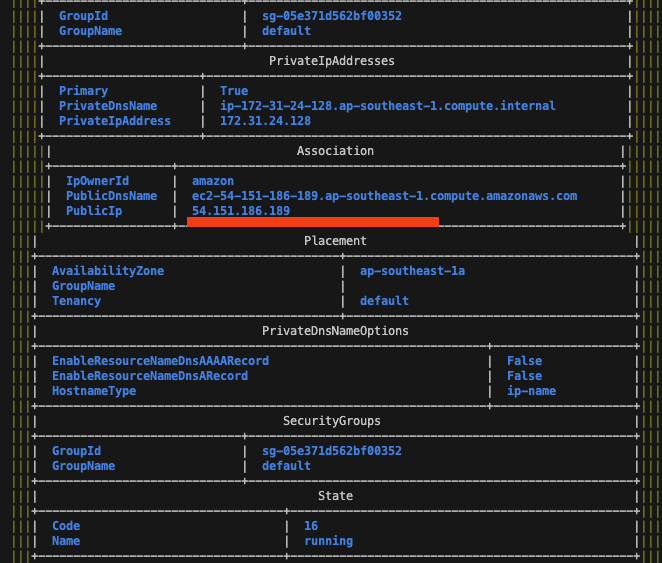
Task: Select the EnableResourceNameDnsARecord label
Action: click(x=150, y=376)
